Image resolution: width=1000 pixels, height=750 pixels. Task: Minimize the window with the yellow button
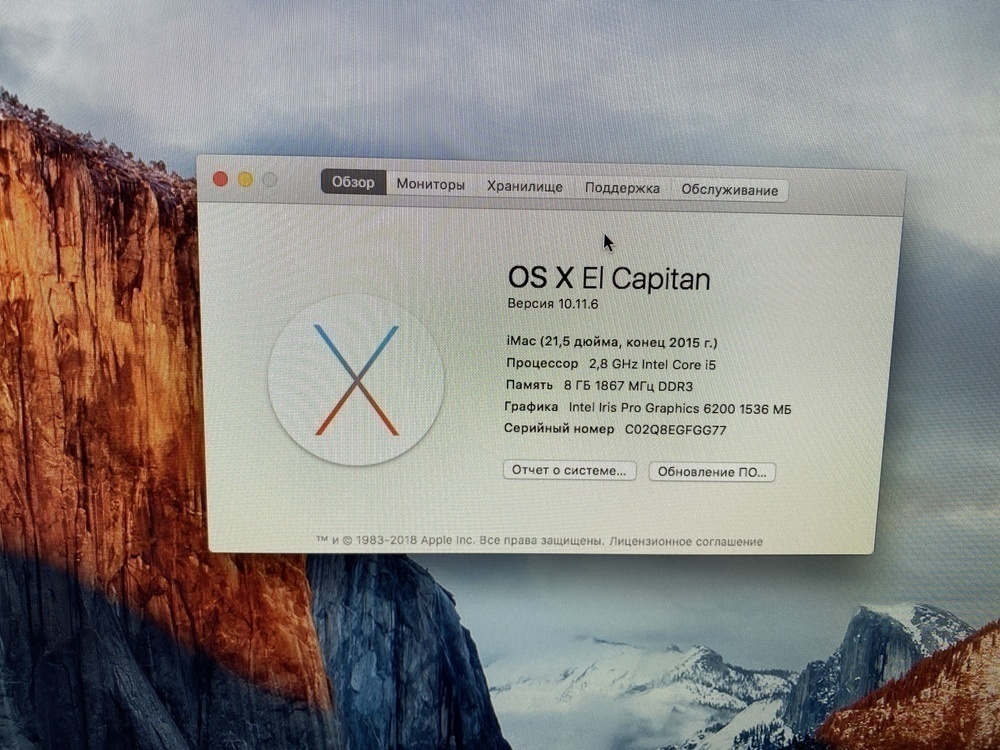(x=246, y=180)
